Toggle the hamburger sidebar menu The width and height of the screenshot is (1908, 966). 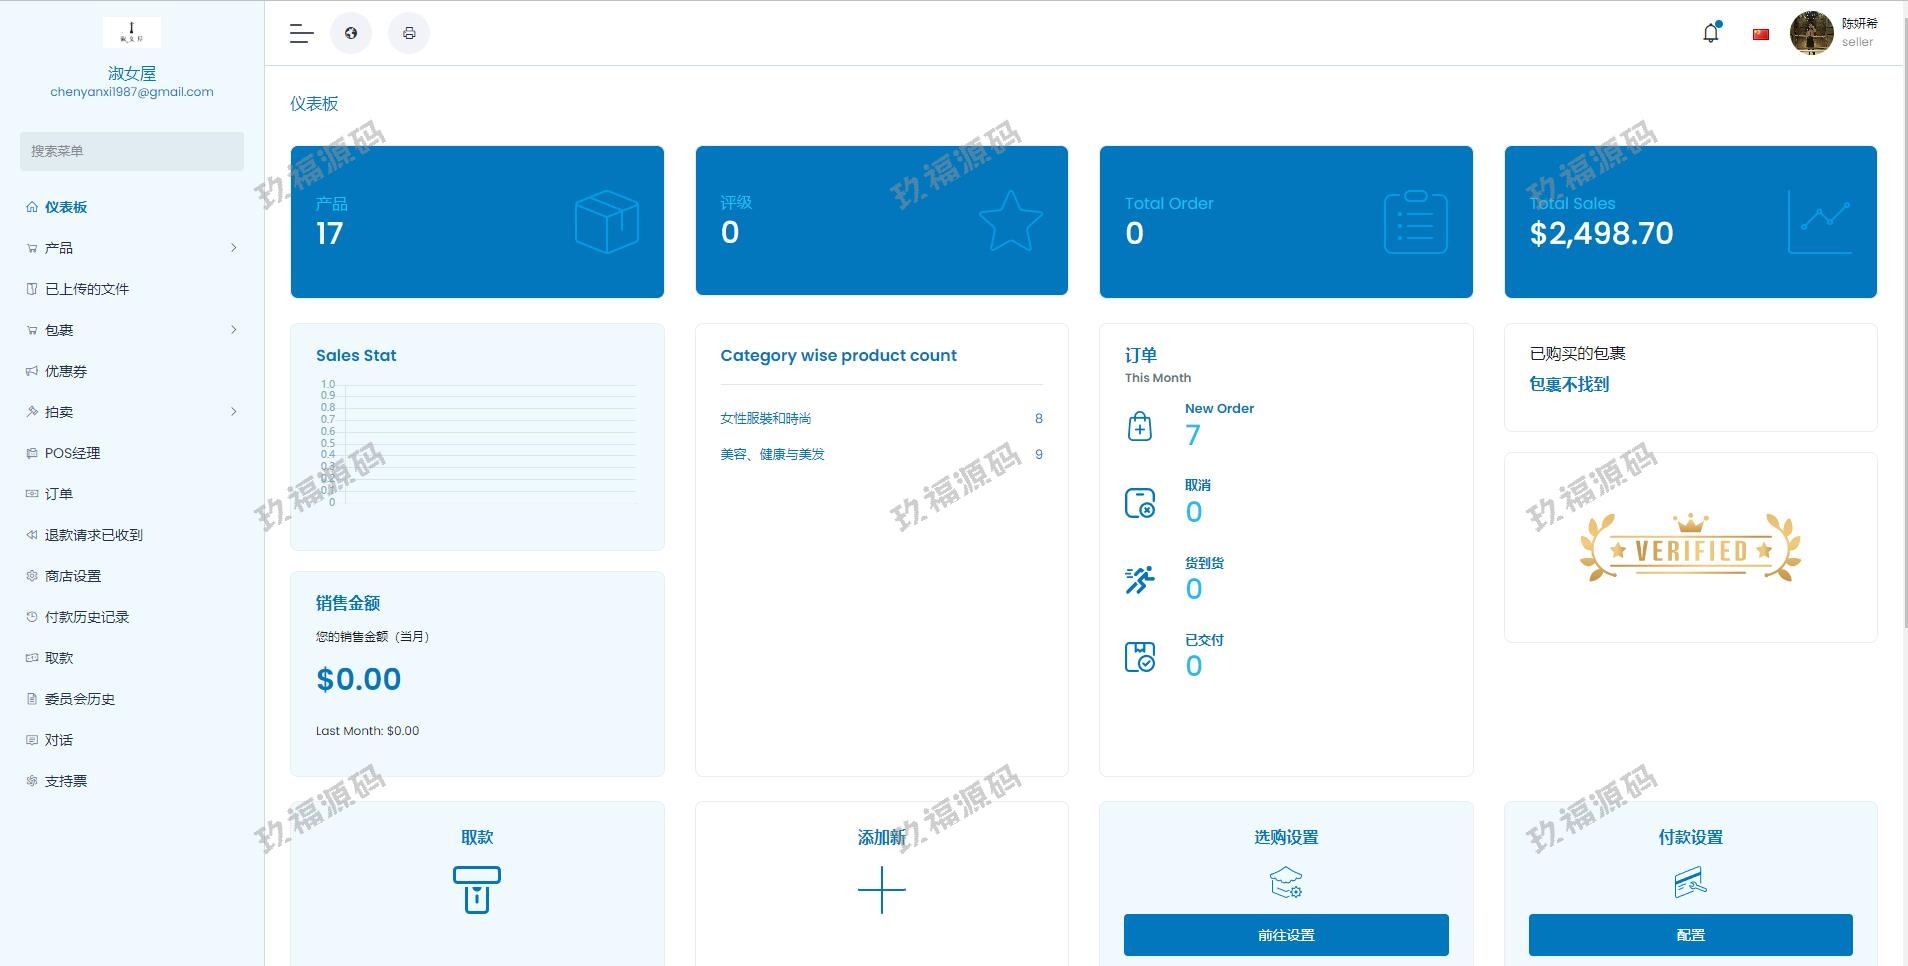301,34
